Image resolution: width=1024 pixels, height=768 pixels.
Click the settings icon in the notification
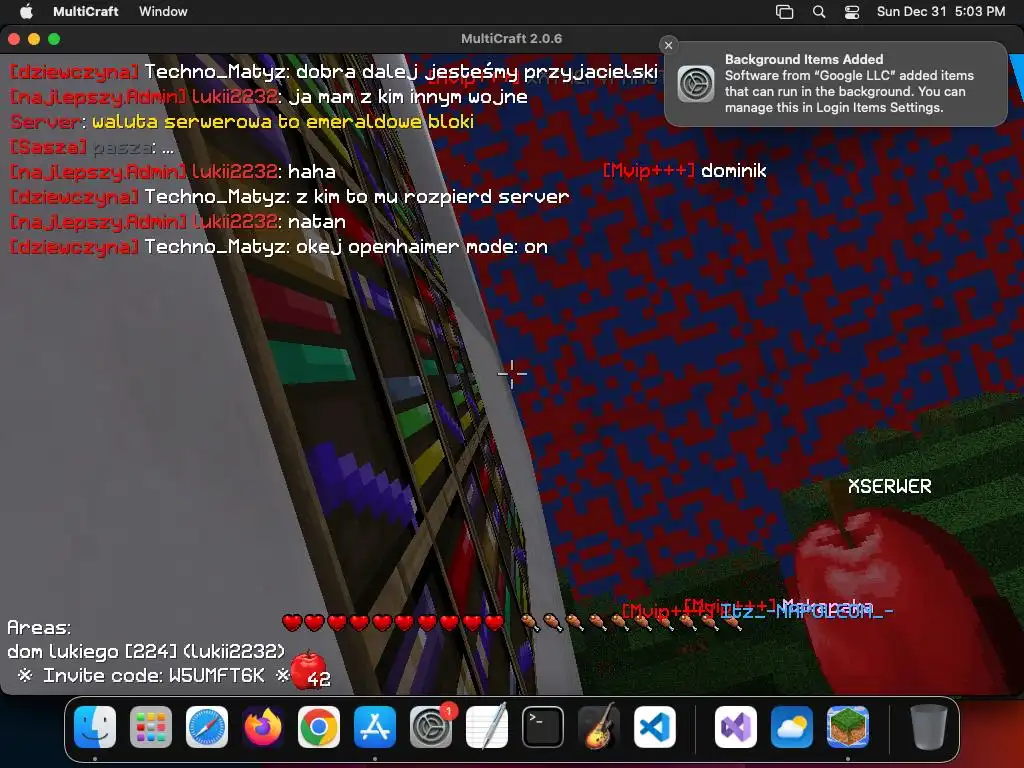coord(696,84)
